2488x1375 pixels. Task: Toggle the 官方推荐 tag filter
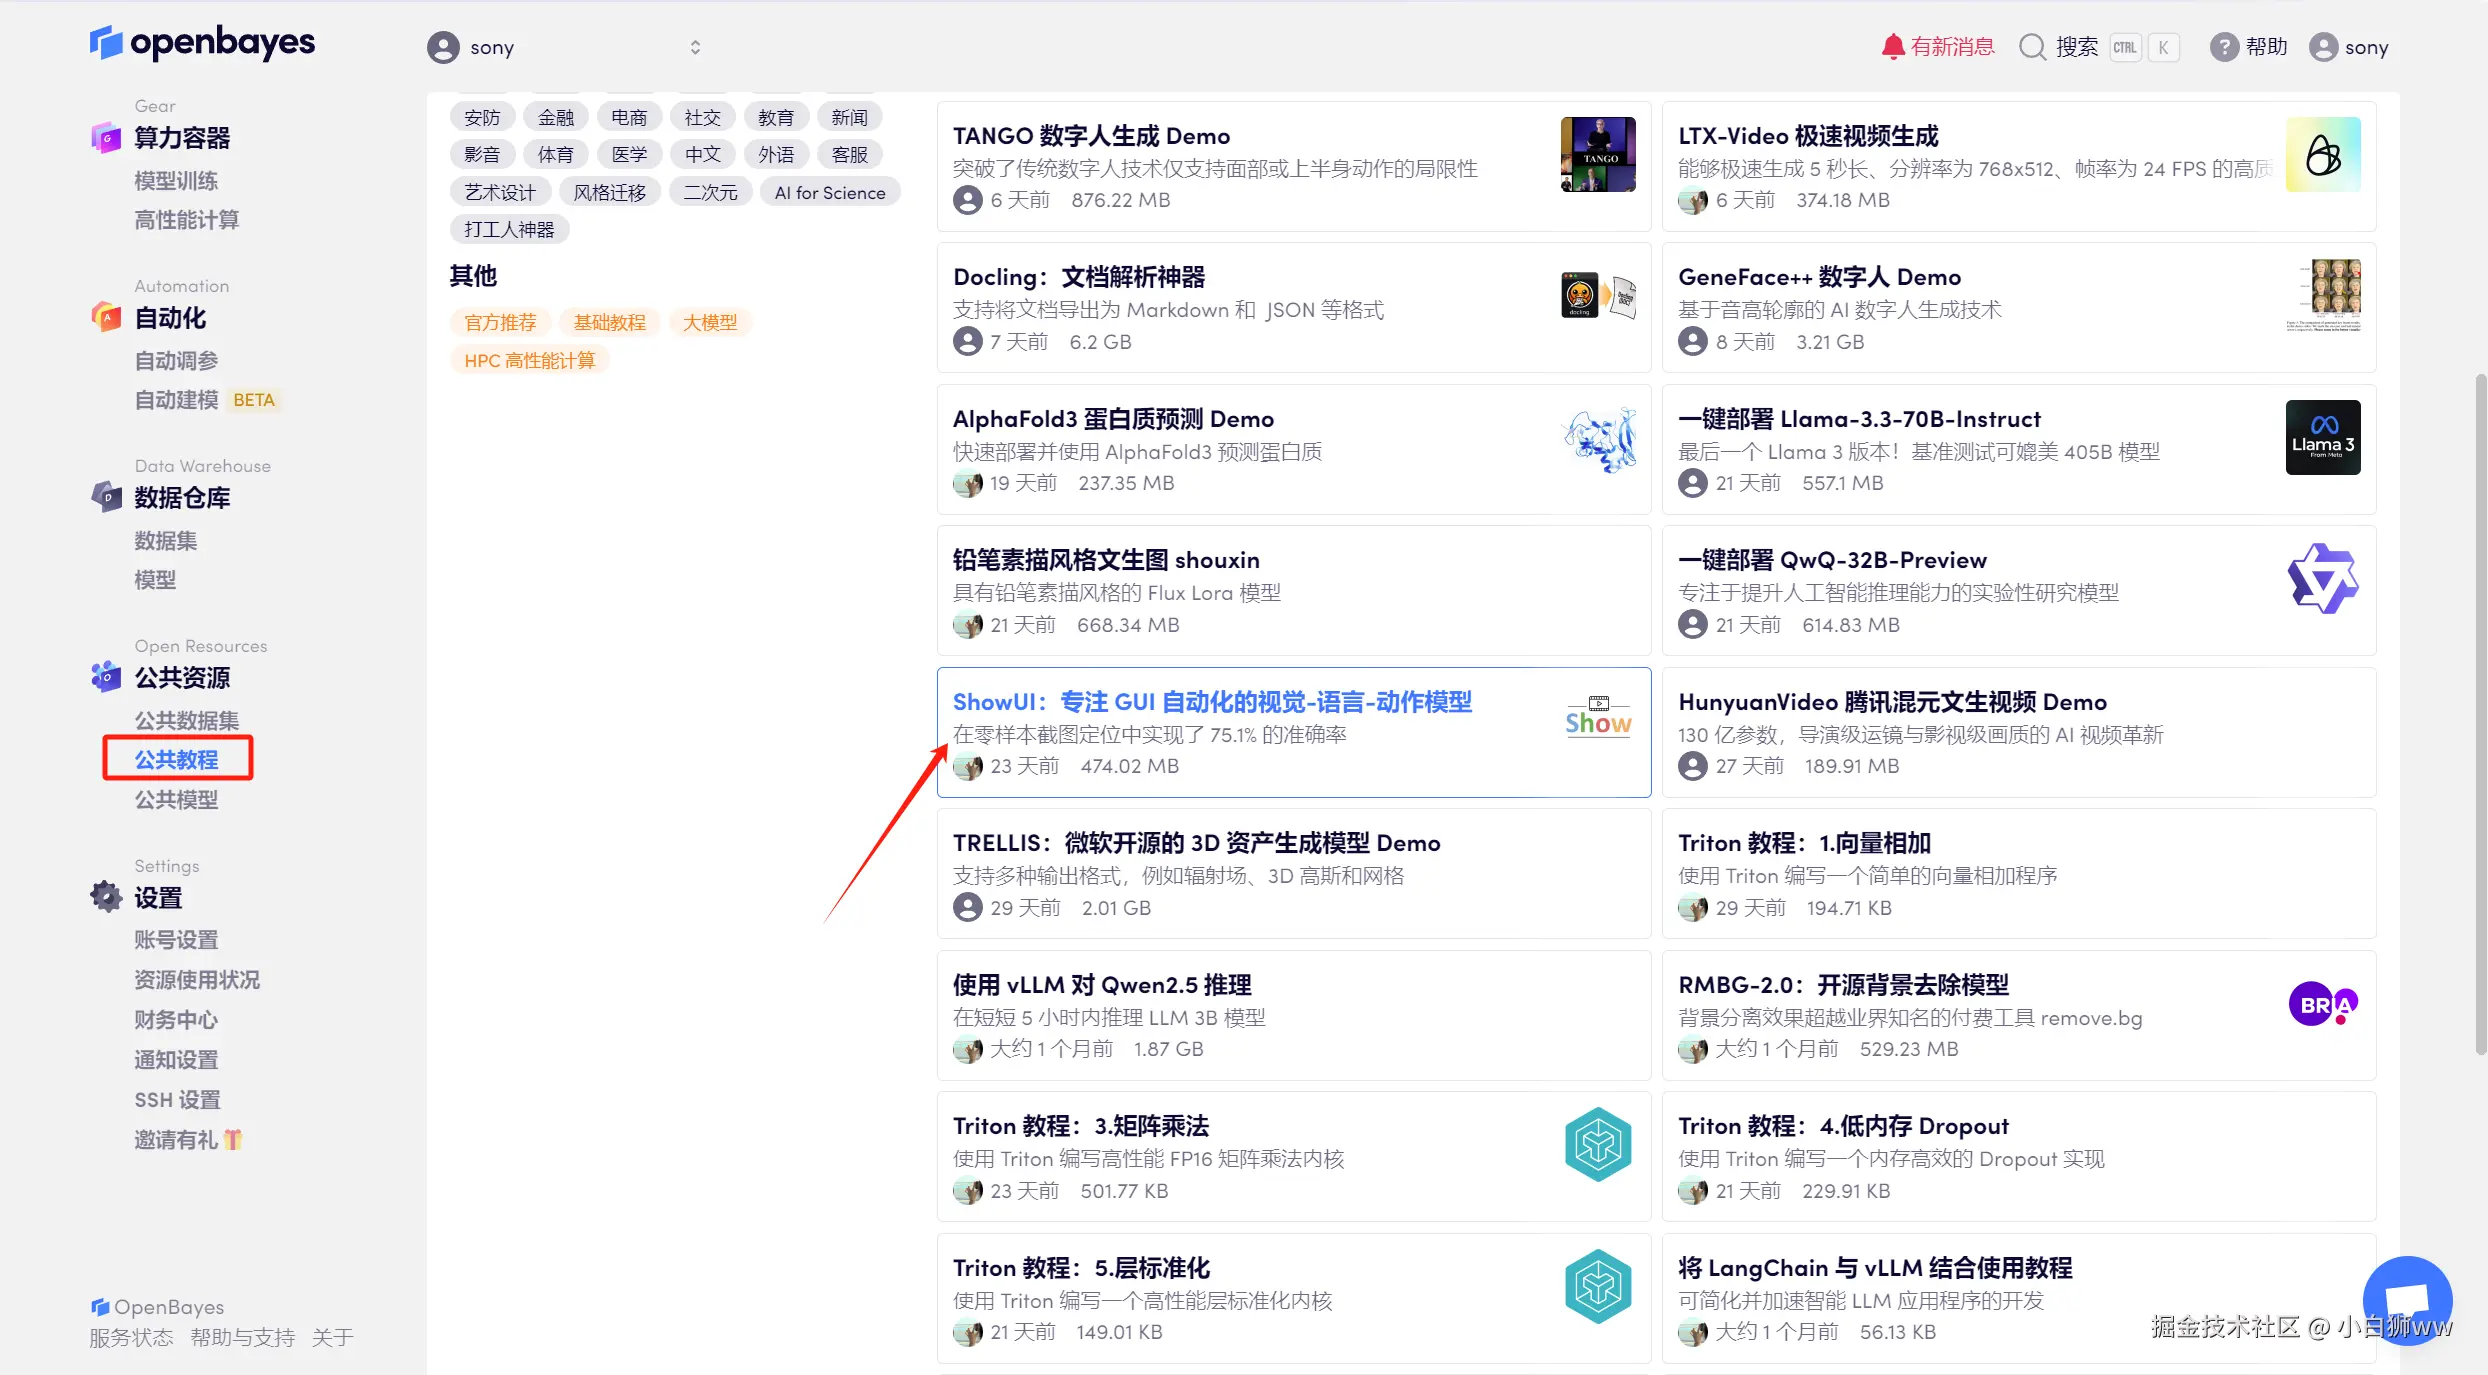(500, 322)
